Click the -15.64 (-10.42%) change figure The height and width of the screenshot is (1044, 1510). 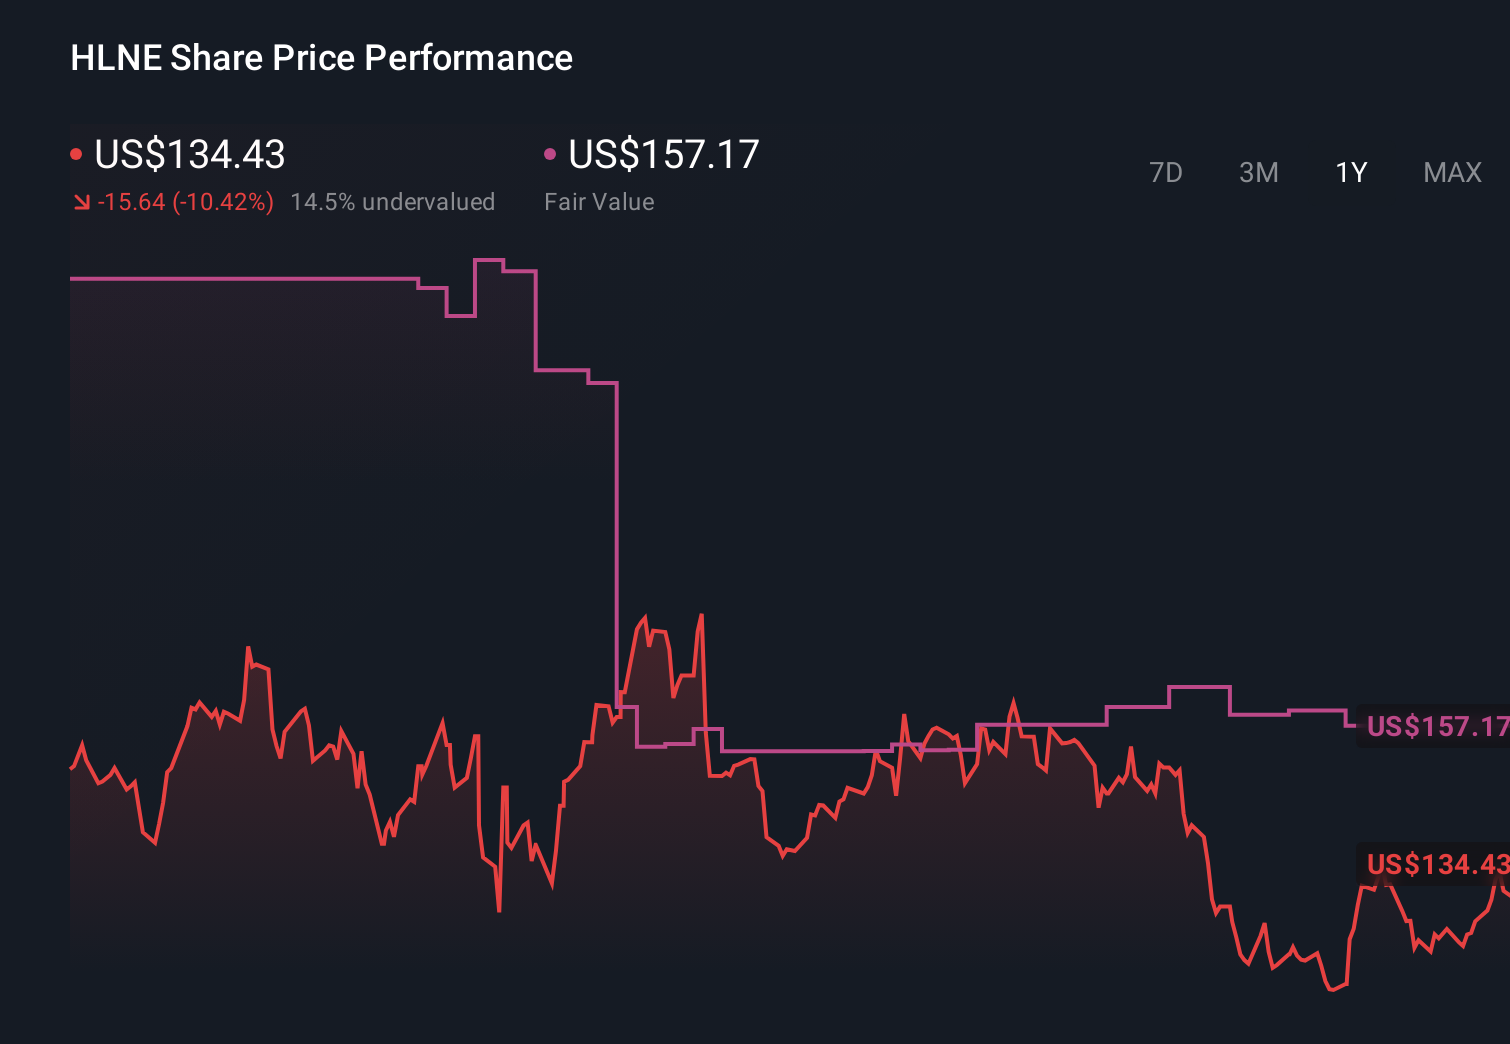pos(186,201)
